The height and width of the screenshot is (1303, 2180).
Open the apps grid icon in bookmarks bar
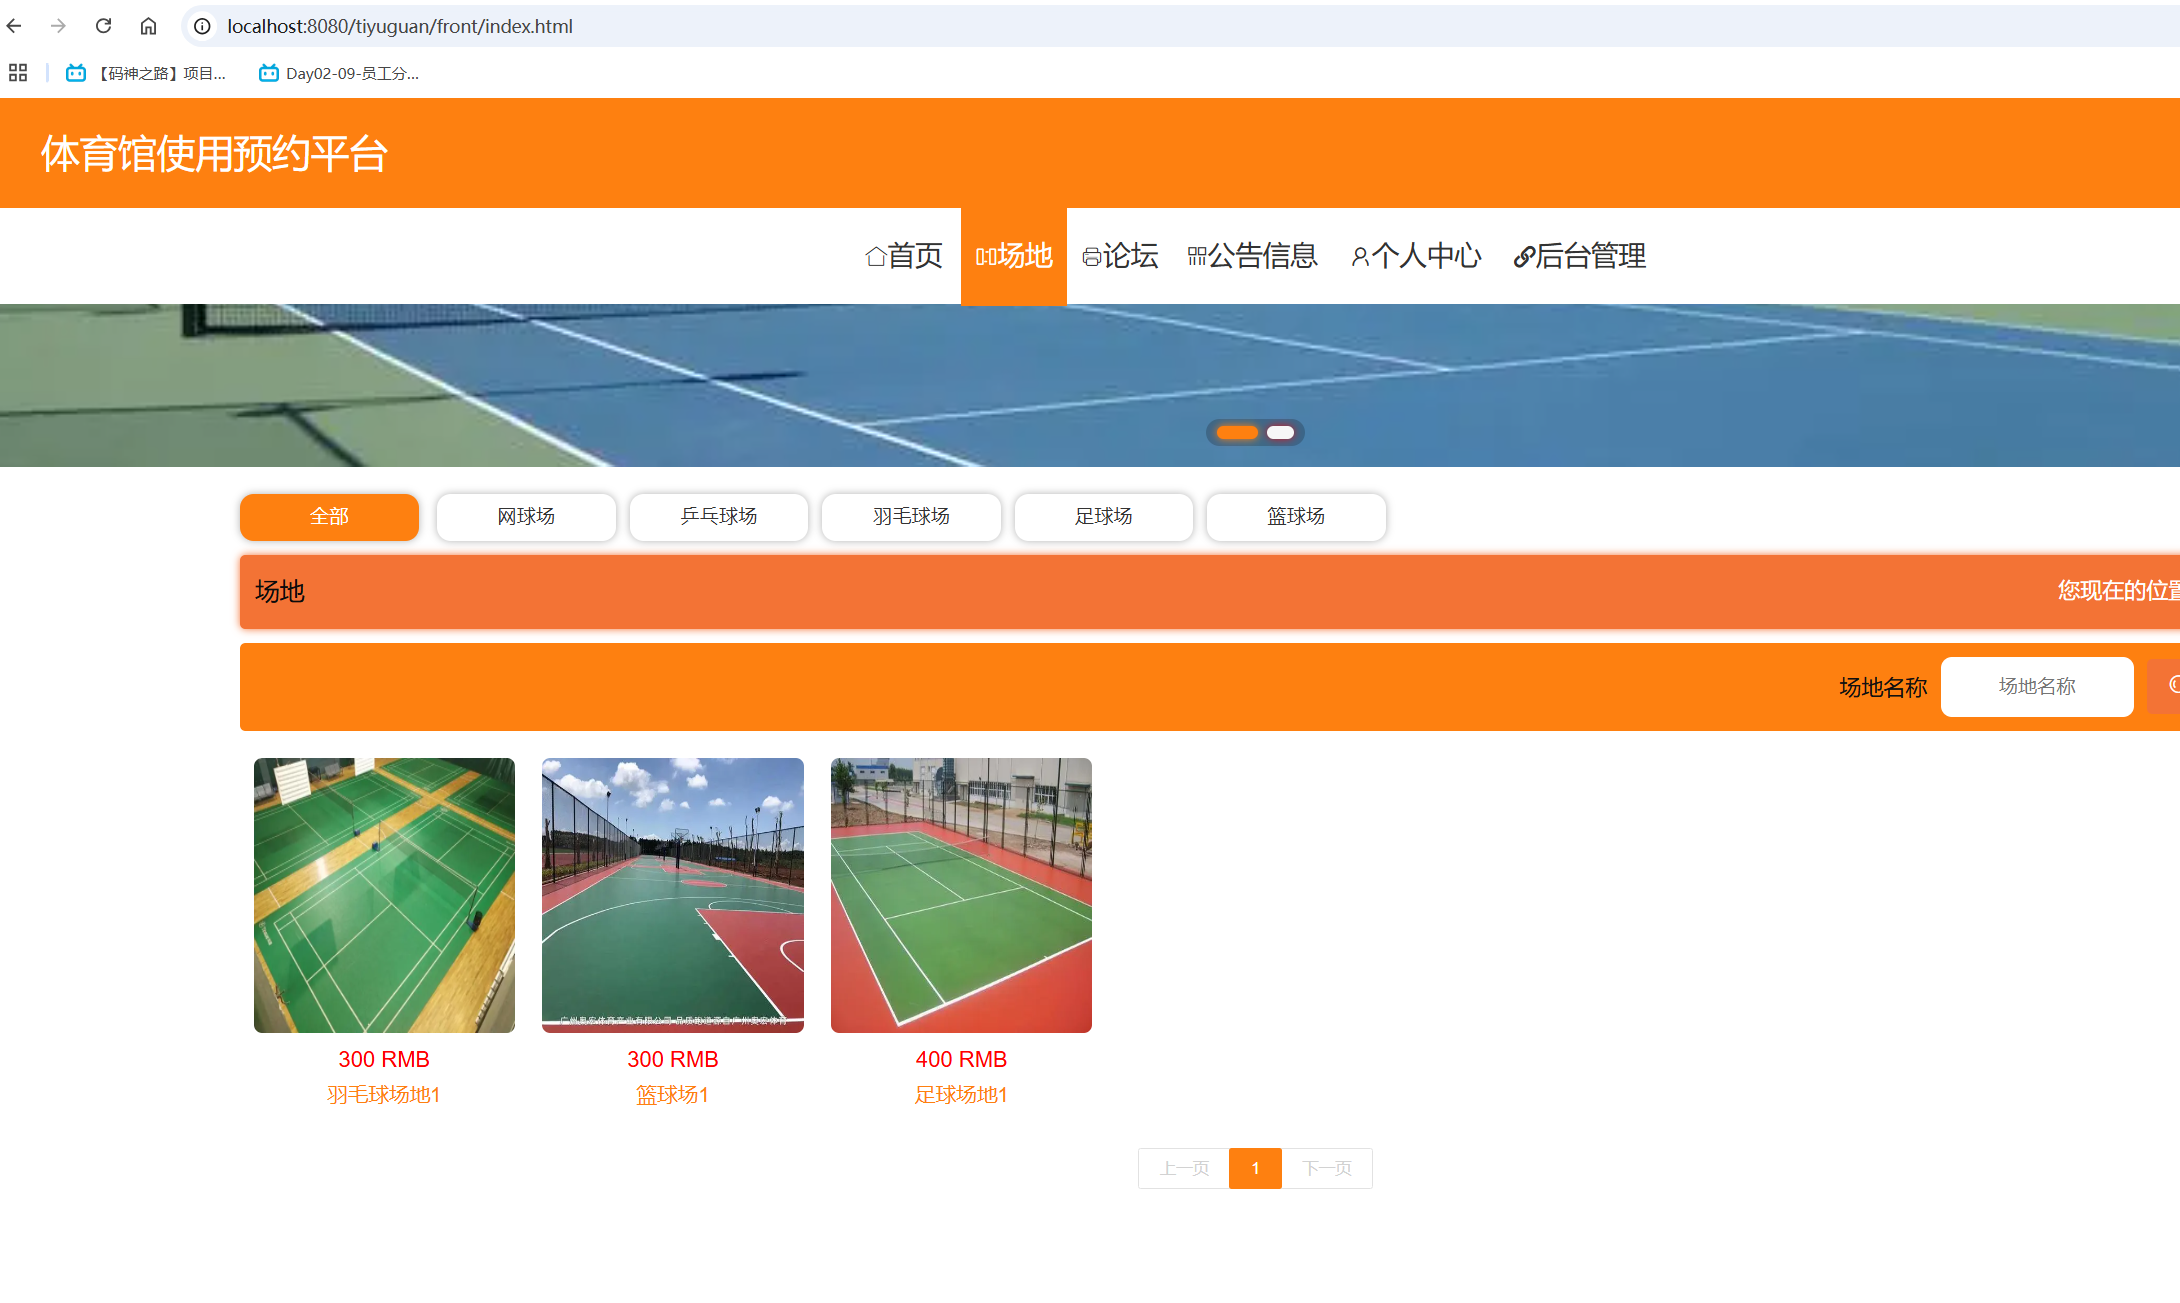pyautogui.click(x=18, y=73)
